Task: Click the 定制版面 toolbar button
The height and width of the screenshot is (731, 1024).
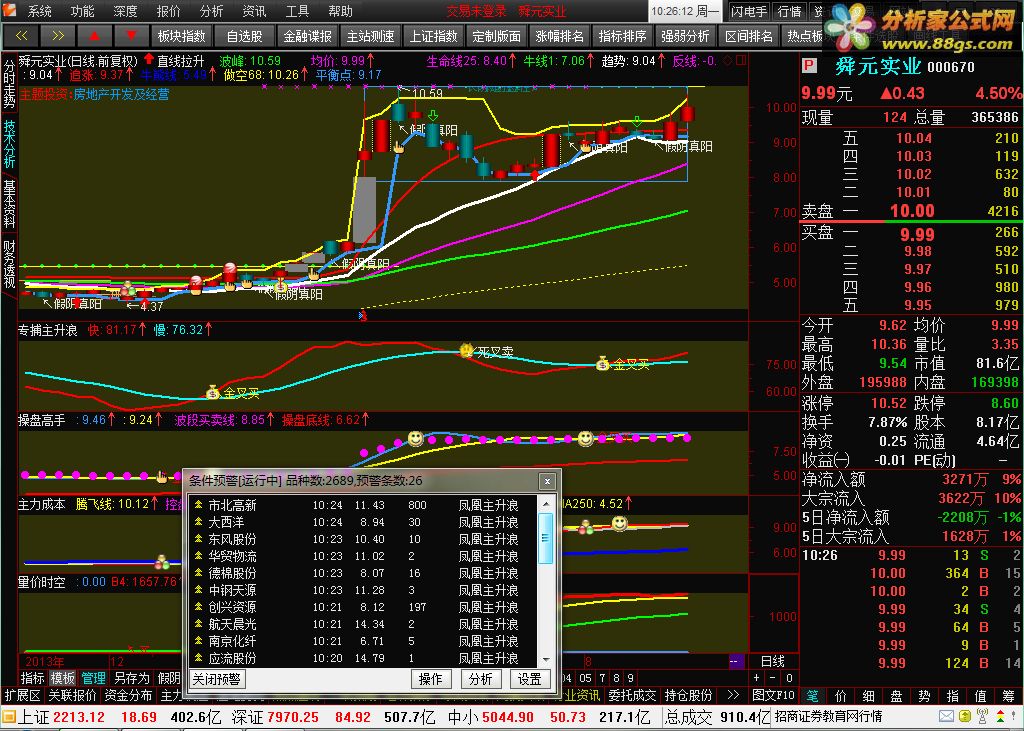Action: [496, 36]
